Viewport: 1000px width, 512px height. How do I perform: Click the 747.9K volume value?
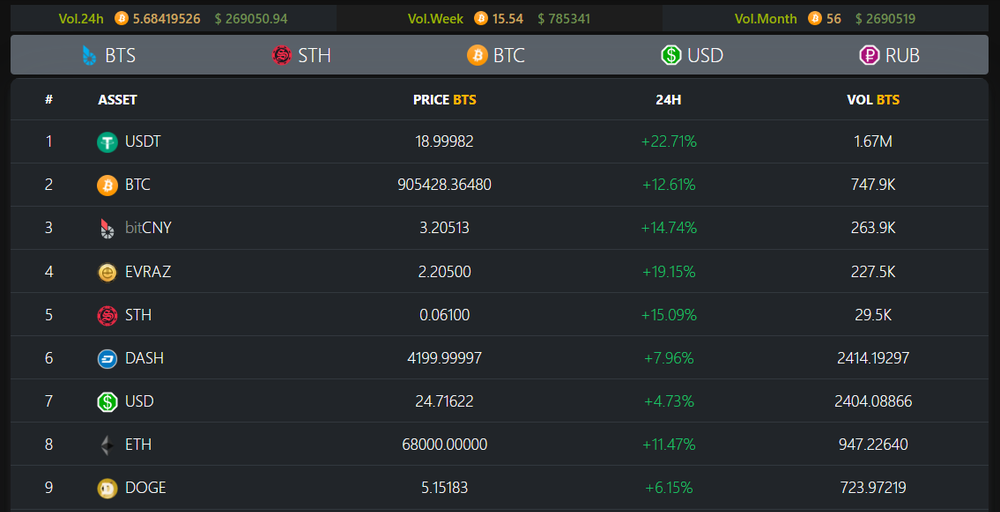click(873, 185)
